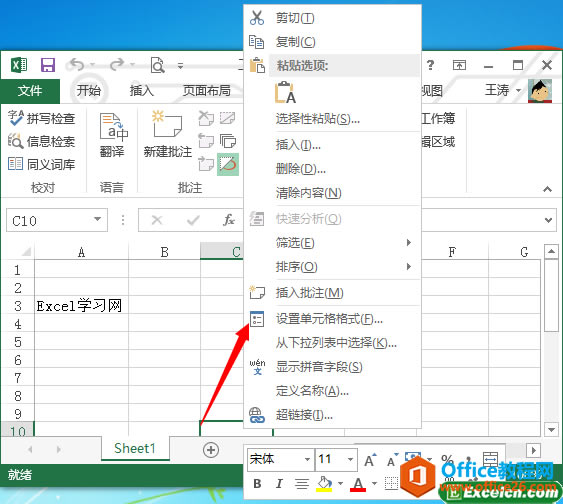The image size is (563, 504).
Task: Choose 删除(D)... in the context menu
Action: [332, 168]
